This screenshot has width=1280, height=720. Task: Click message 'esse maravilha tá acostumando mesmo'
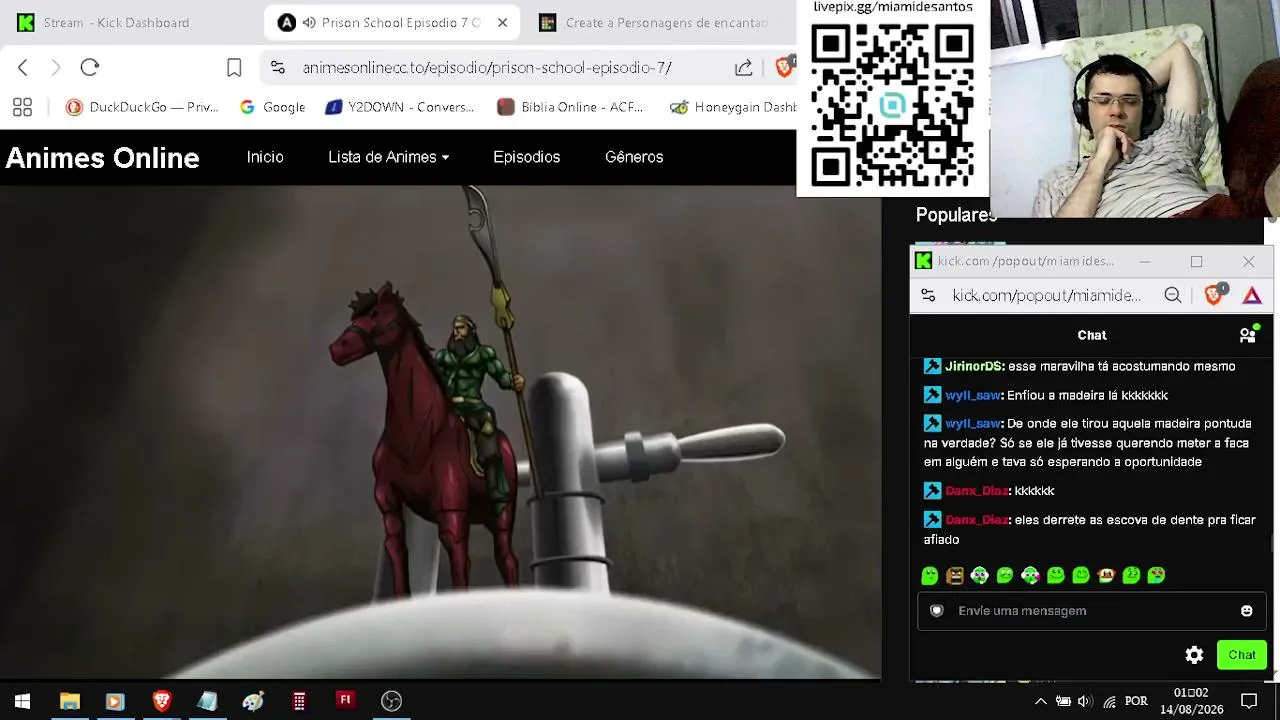click(x=1122, y=366)
